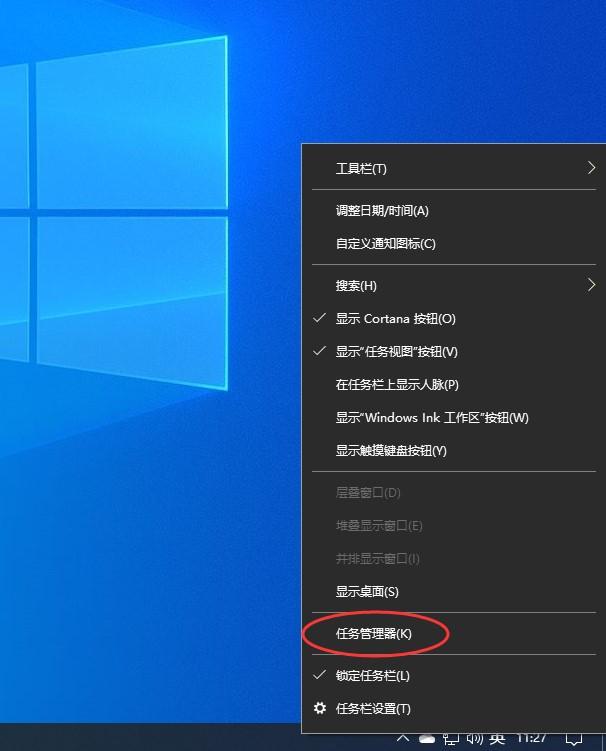The height and width of the screenshot is (751, 606).
Task: Click the gear icon beside 任务栏设置
Action: pos(320,709)
